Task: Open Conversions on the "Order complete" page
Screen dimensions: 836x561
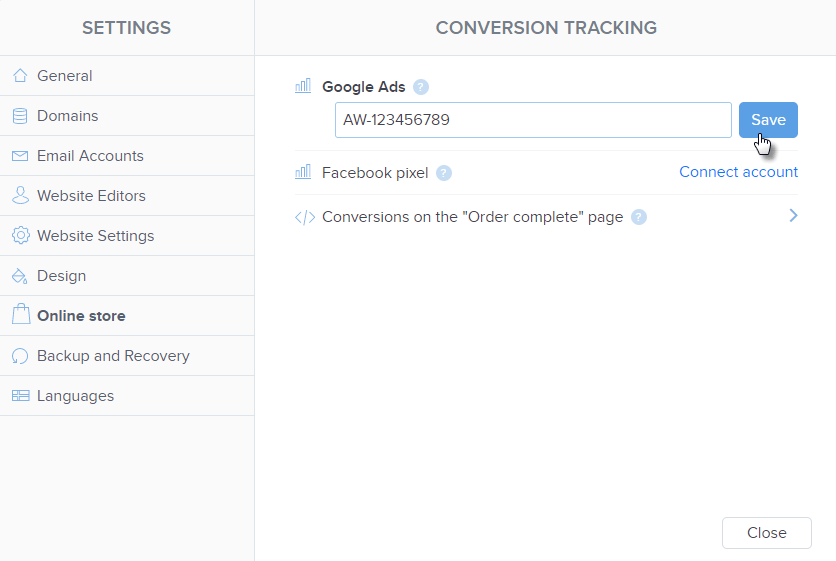Action: click(472, 217)
